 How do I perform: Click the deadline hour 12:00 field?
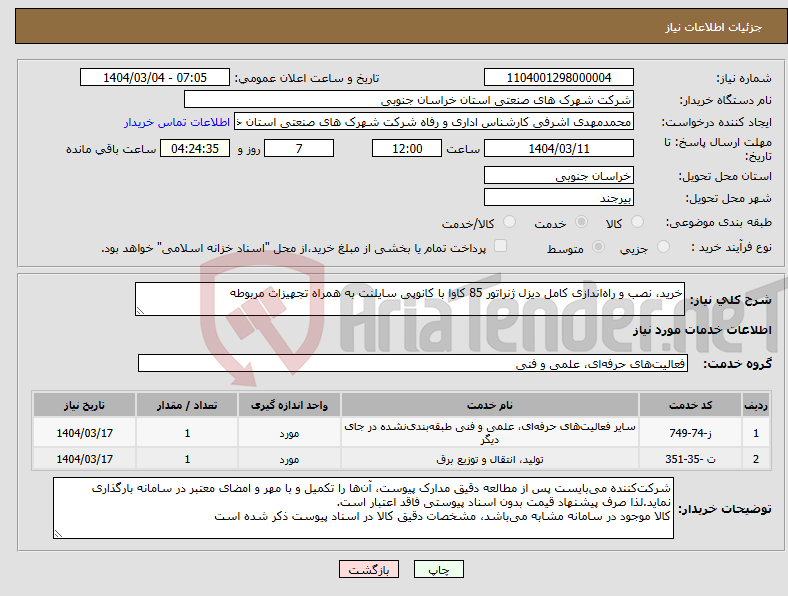407,148
